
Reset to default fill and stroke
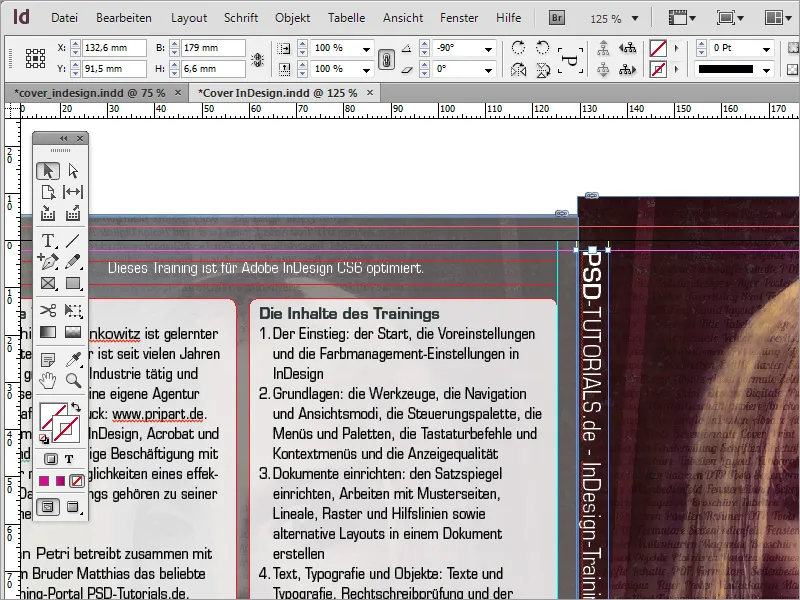pyautogui.click(x=44, y=438)
